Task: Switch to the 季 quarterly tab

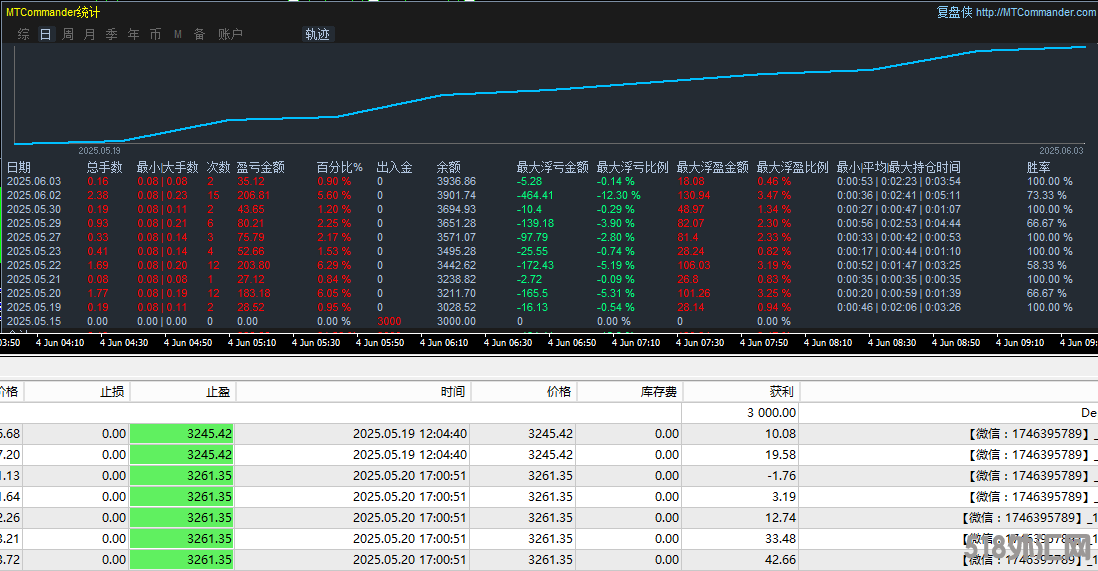Action: (111, 34)
